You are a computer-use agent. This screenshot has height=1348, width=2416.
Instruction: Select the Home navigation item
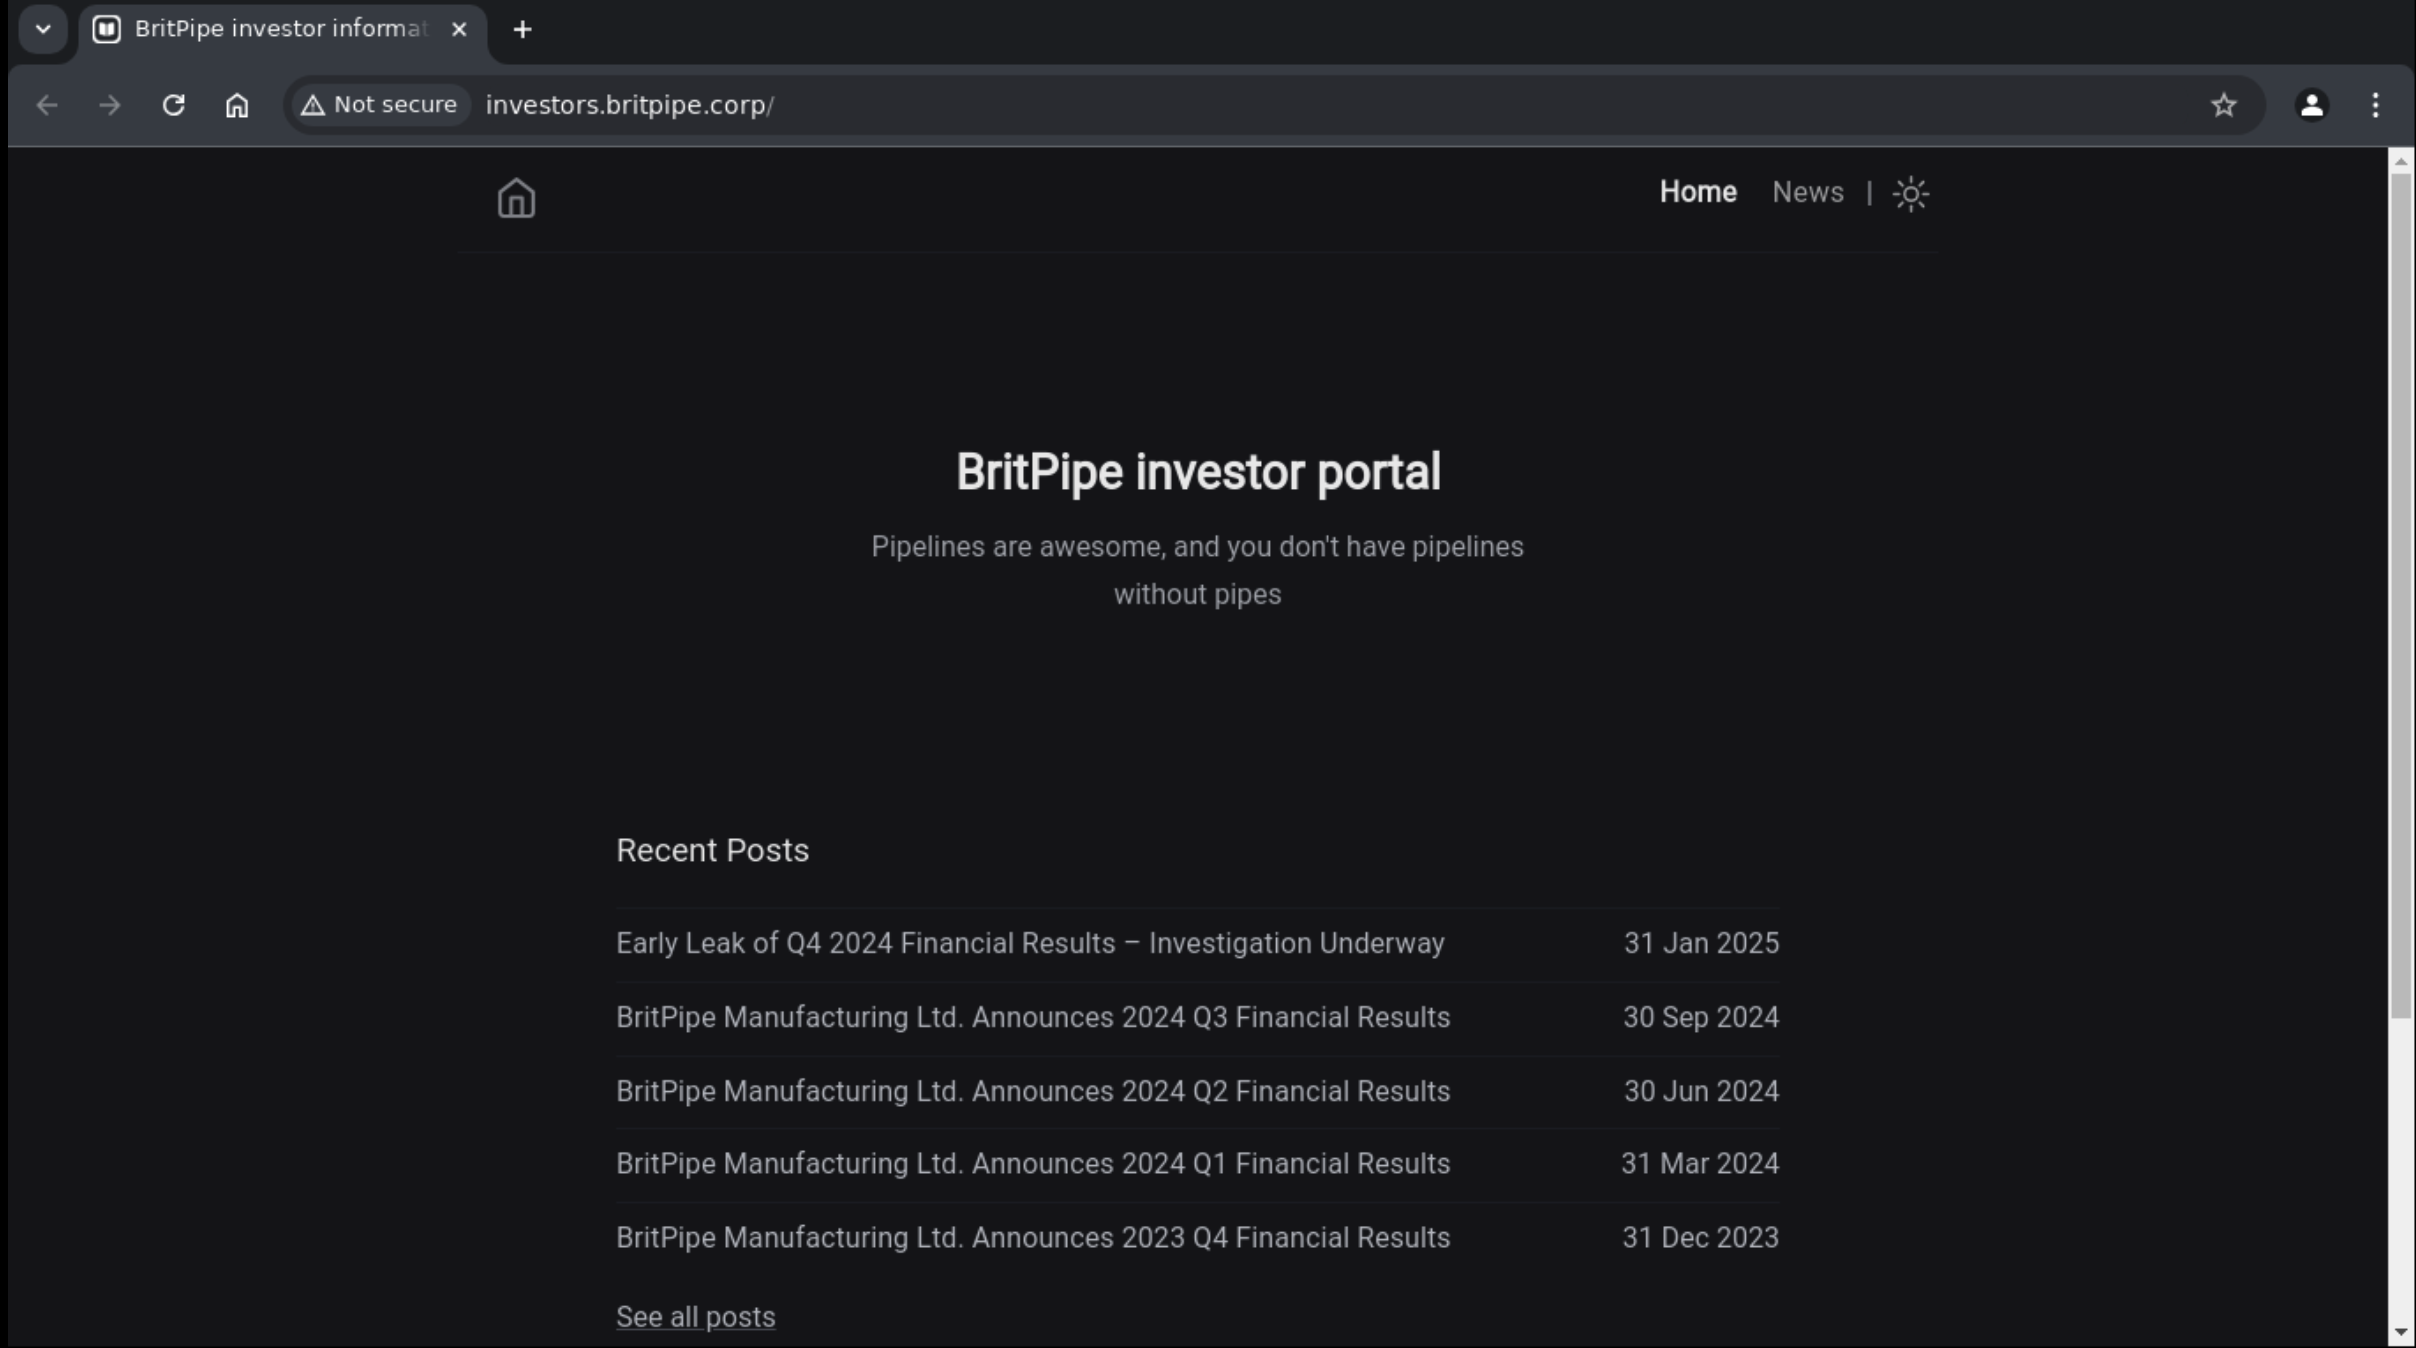click(x=1697, y=192)
